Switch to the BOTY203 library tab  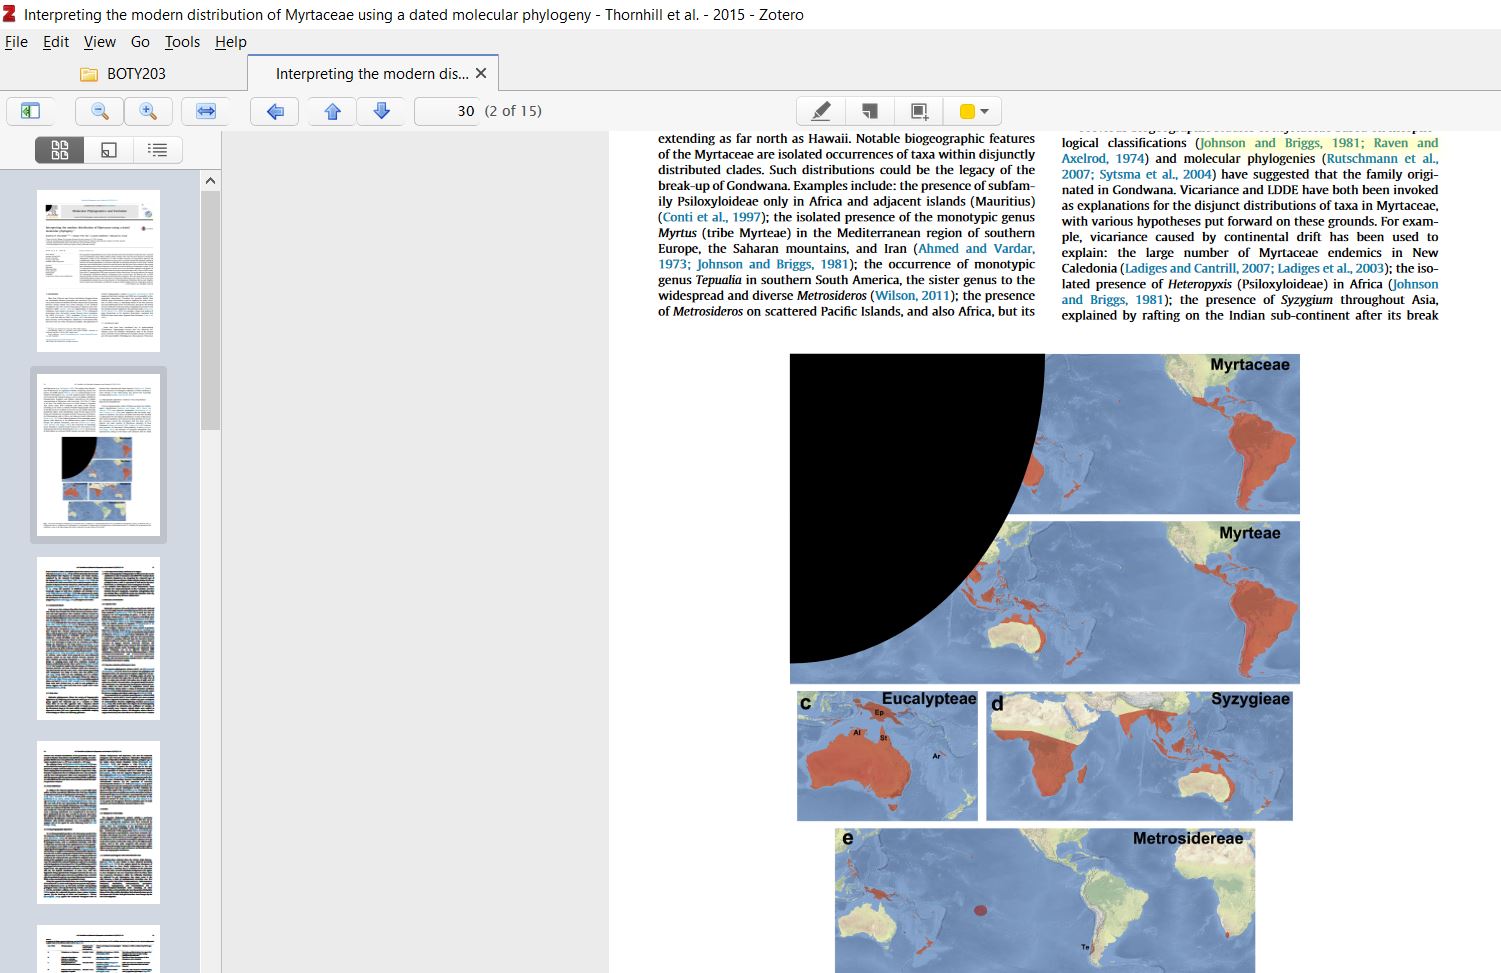pyautogui.click(x=122, y=74)
